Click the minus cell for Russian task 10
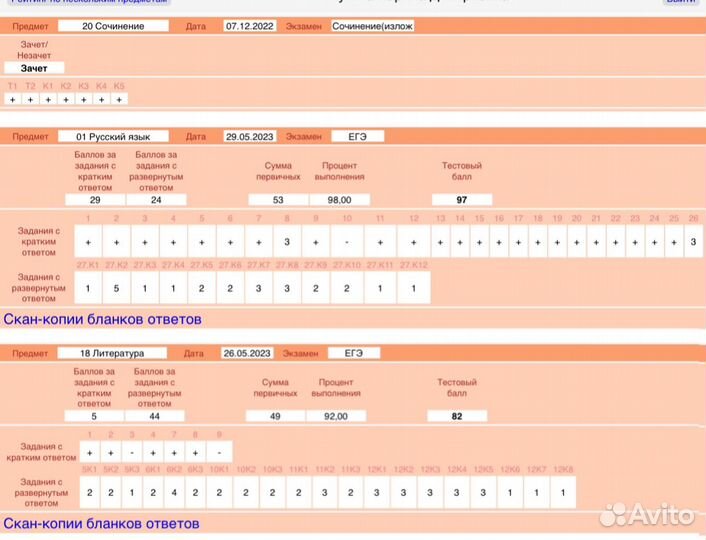This screenshot has height=540, width=706. pyautogui.click(x=347, y=242)
